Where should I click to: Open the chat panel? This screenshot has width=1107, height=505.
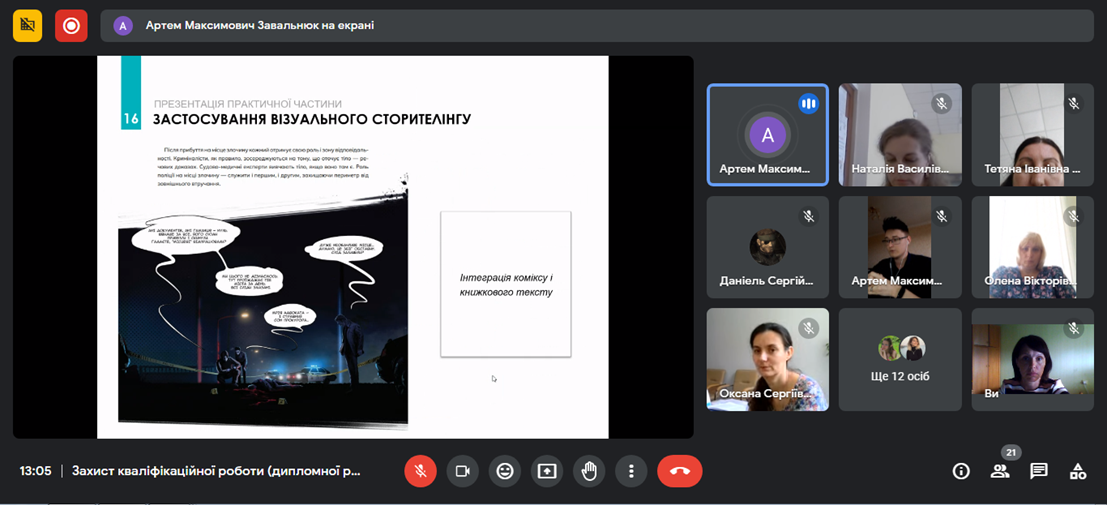coord(1038,471)
